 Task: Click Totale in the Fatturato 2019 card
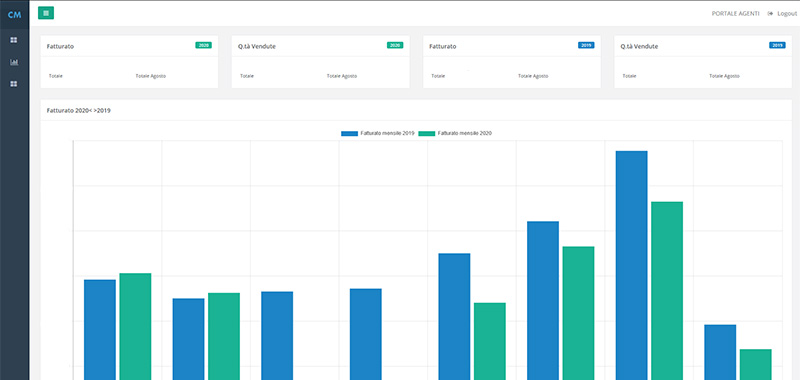(x=438, y=76)
